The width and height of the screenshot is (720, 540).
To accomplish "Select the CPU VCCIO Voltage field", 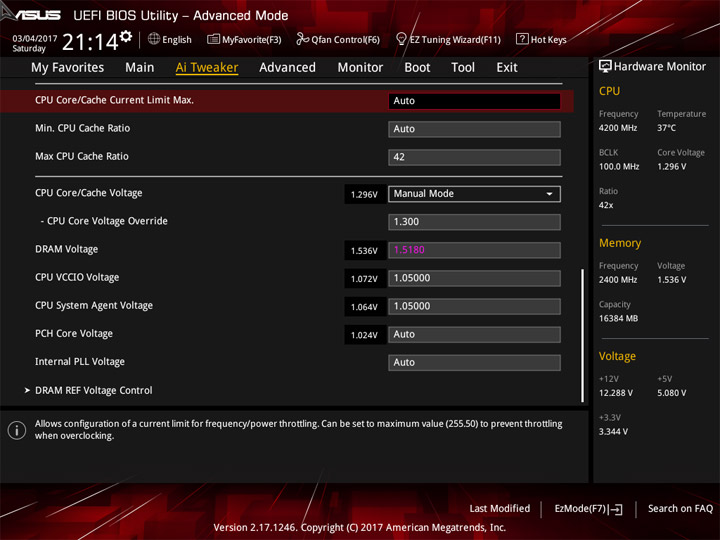I will tap(474, 278).
